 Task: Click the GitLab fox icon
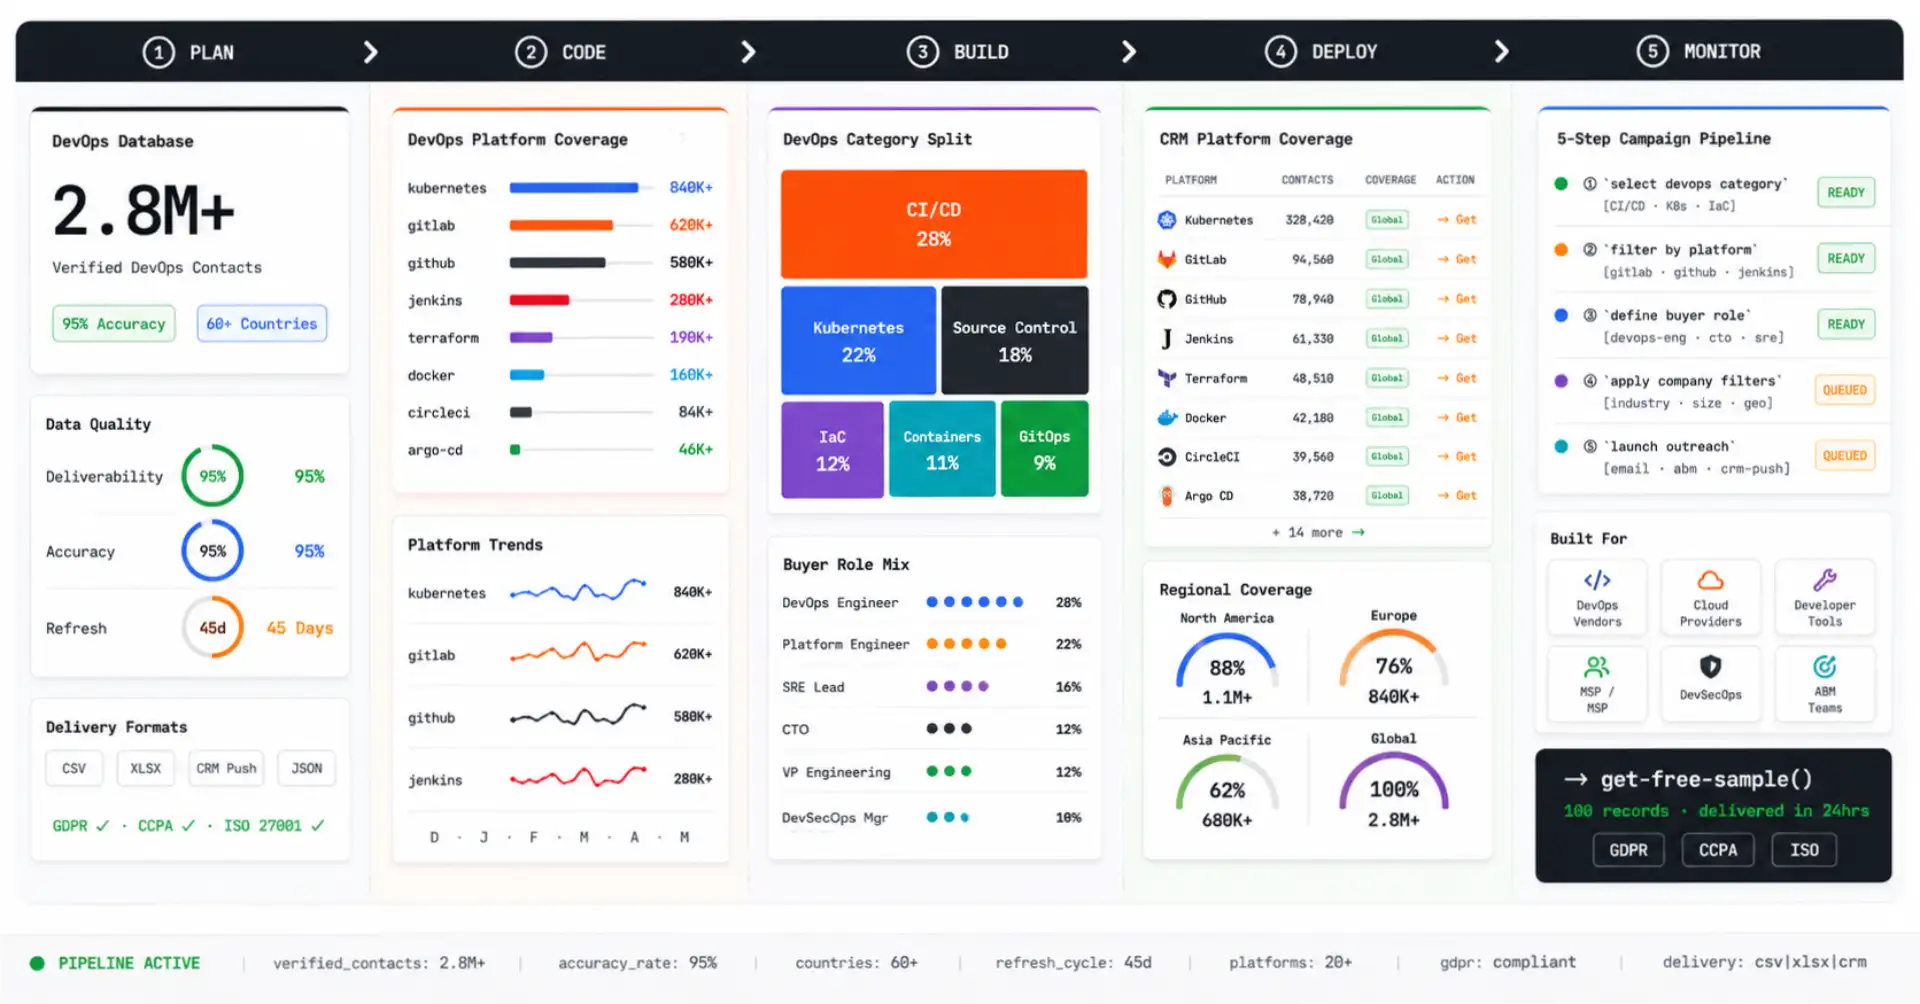(x=1166, y=259)
